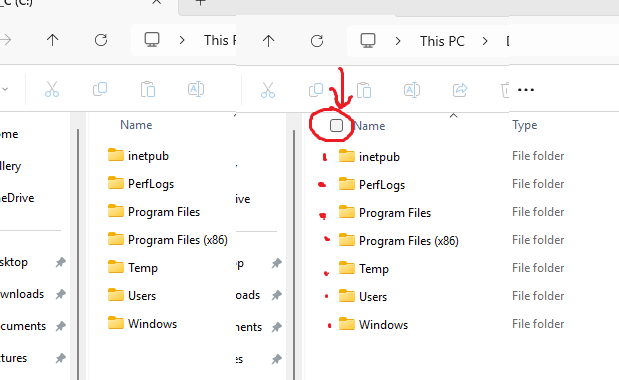Sort by Name header in the left window
Screen dimensions: 619x380
(x=136, y=125)
